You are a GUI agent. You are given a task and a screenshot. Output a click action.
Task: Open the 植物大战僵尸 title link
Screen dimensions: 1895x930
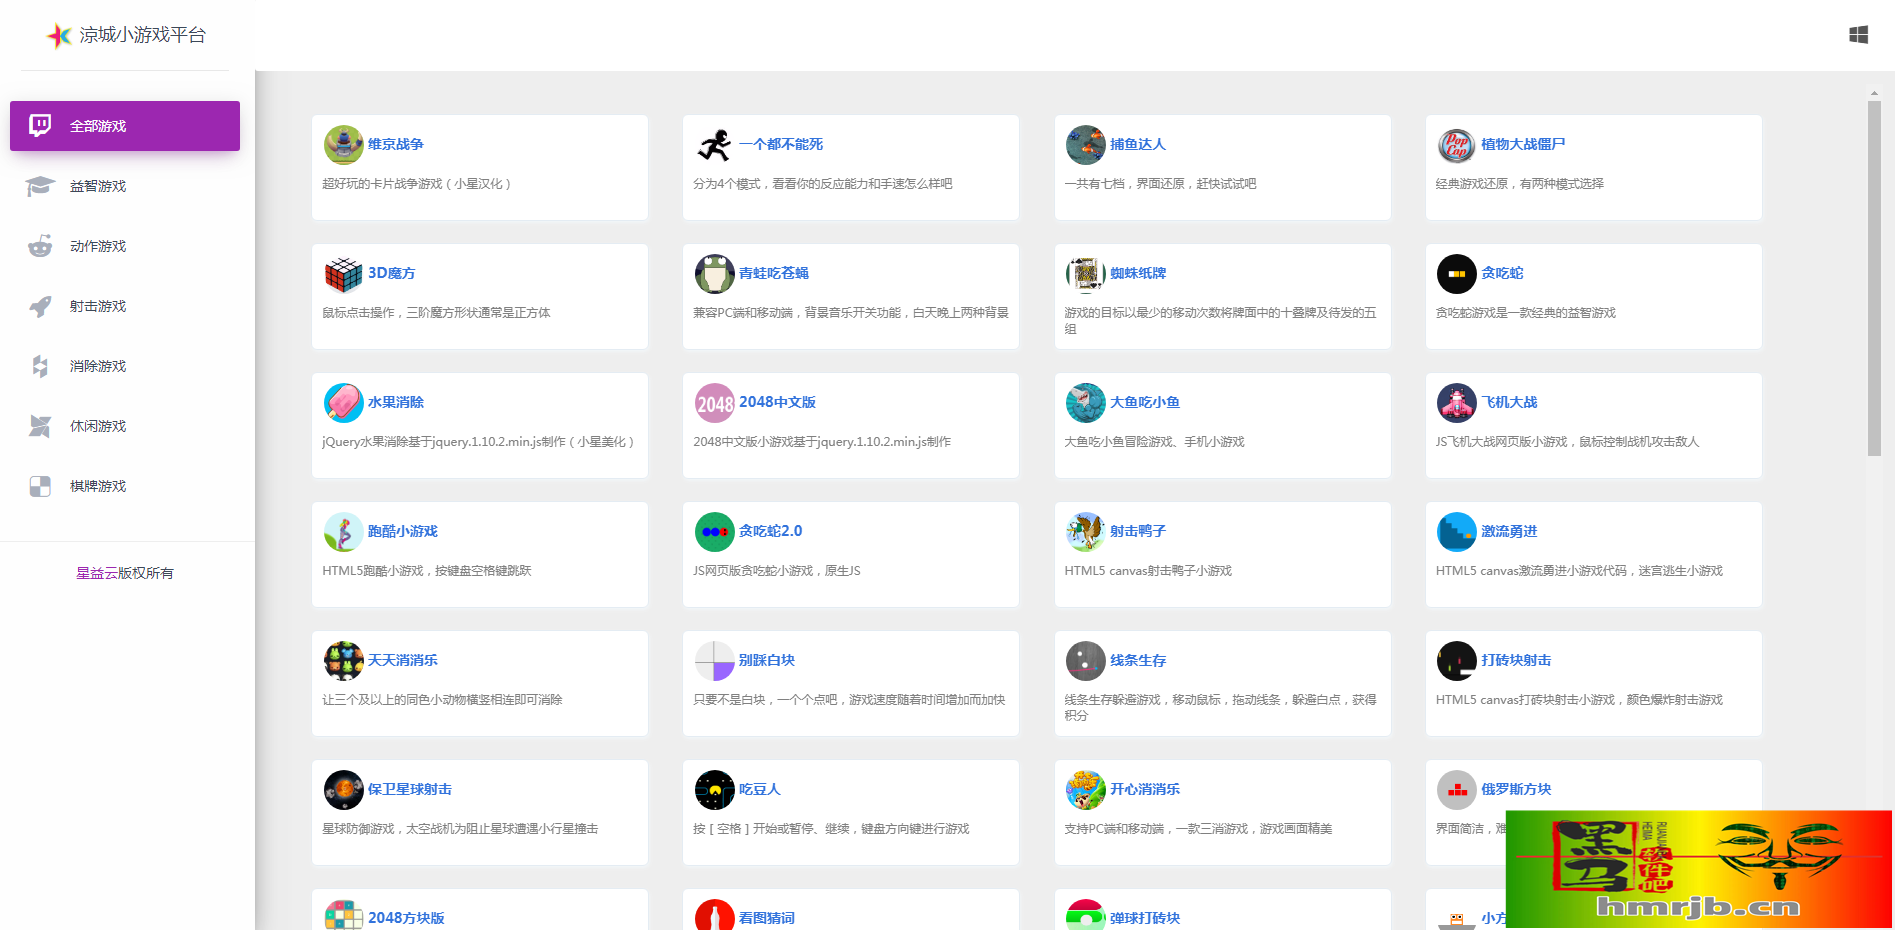click(x=1523, y=144)
